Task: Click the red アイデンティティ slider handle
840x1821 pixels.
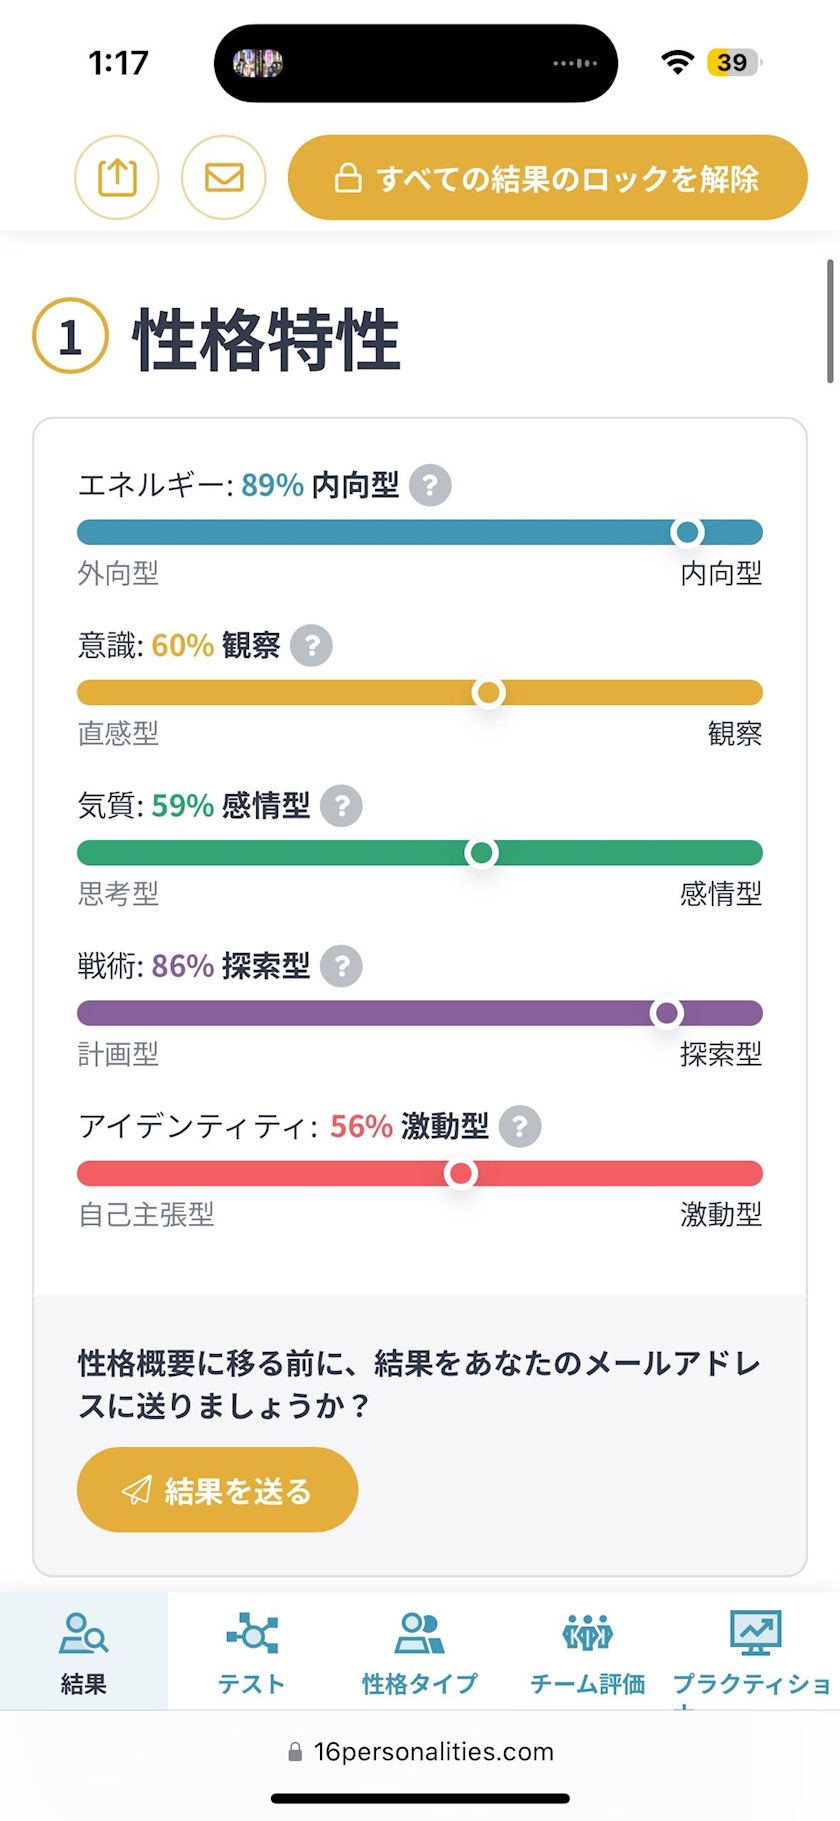Action: point(460,1173)
